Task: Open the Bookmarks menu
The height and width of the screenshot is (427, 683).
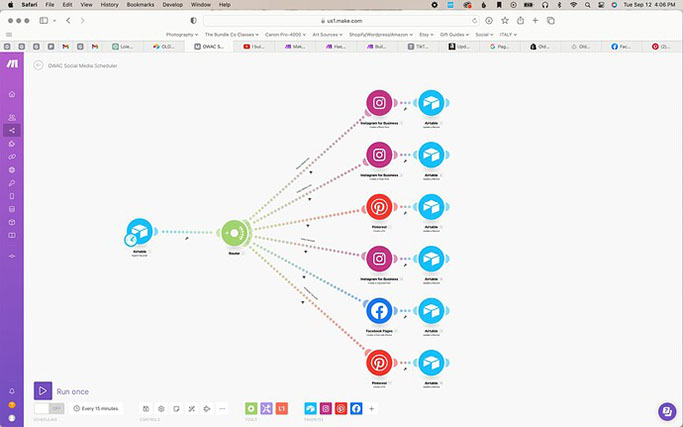Action: (140, 5)
